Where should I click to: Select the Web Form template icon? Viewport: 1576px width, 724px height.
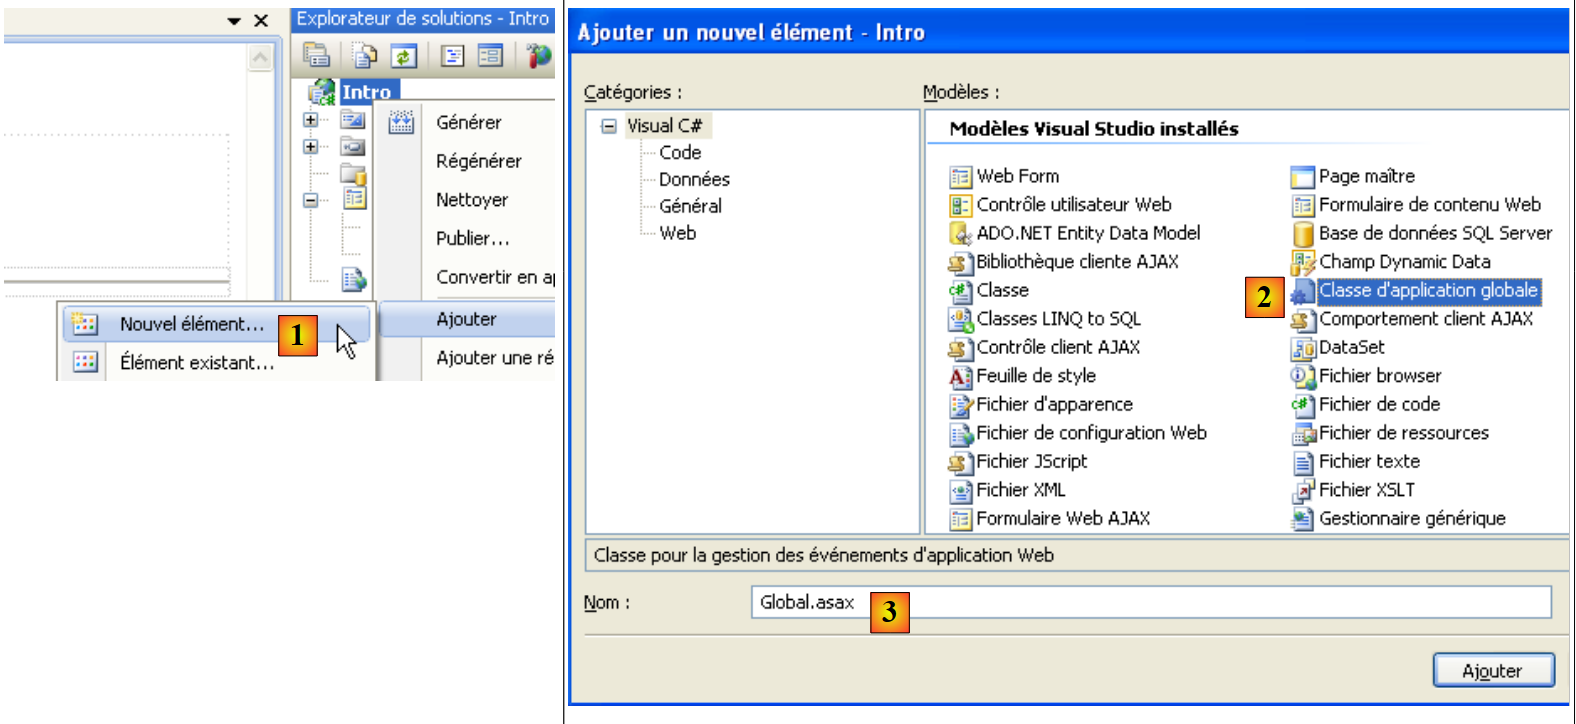pyautogui.click(x=960, y=177)
